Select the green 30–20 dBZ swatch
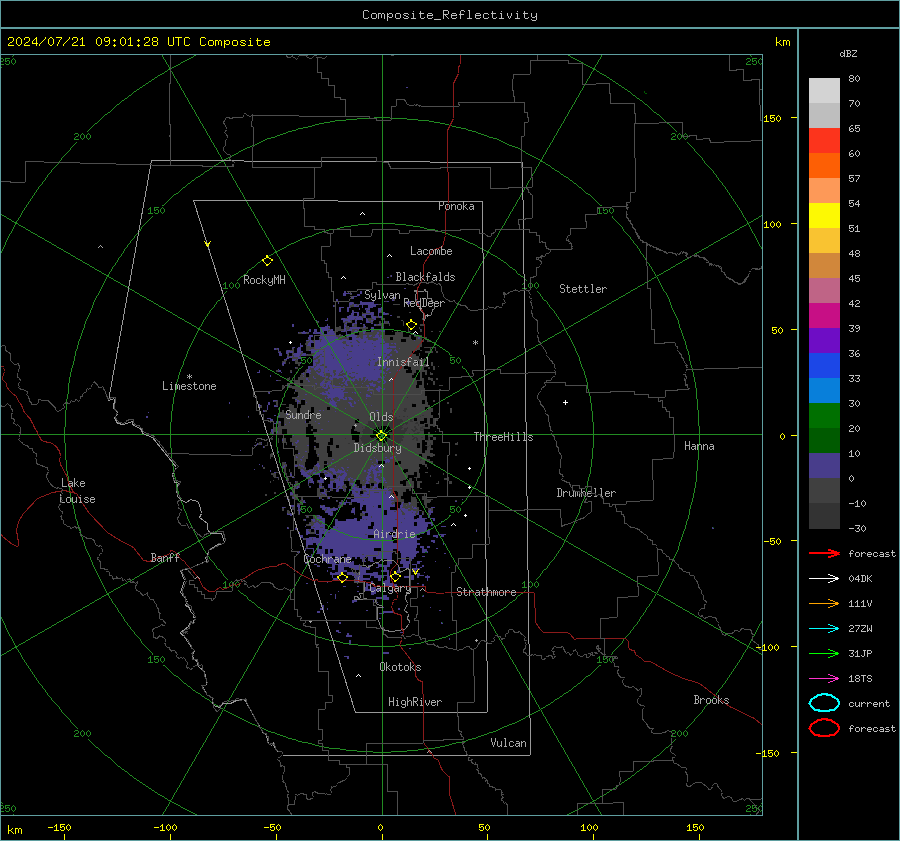The width and height of the screenshot is (900, 841). 824,415
